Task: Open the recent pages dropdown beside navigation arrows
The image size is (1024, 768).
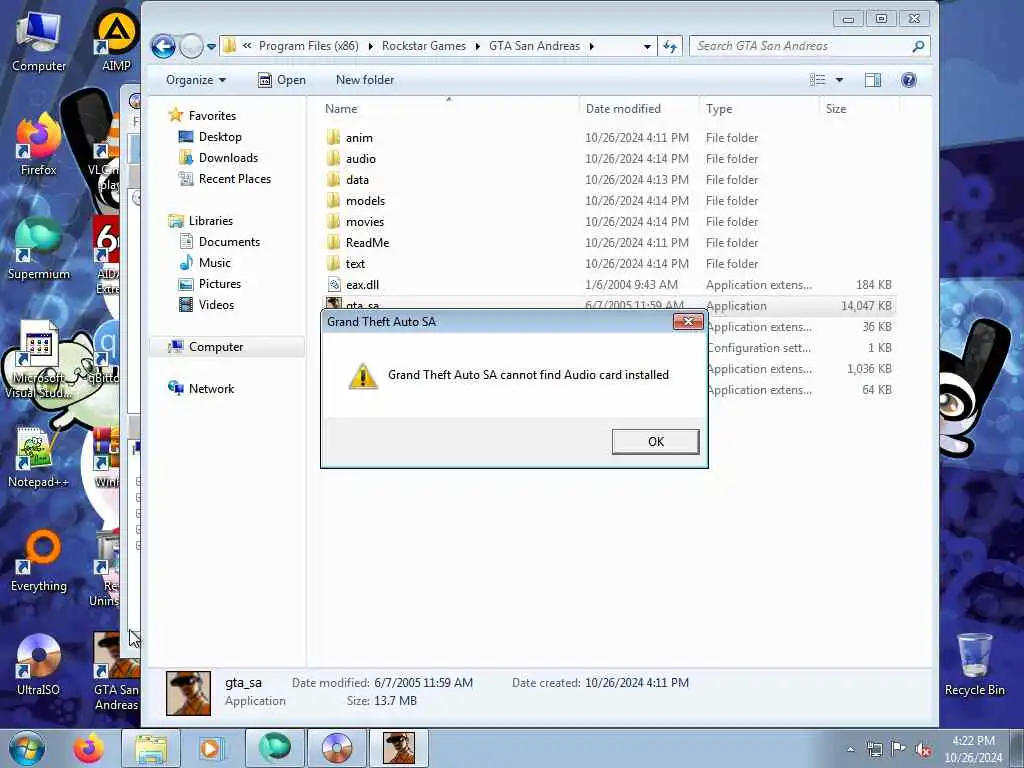Action: [212, 47]
